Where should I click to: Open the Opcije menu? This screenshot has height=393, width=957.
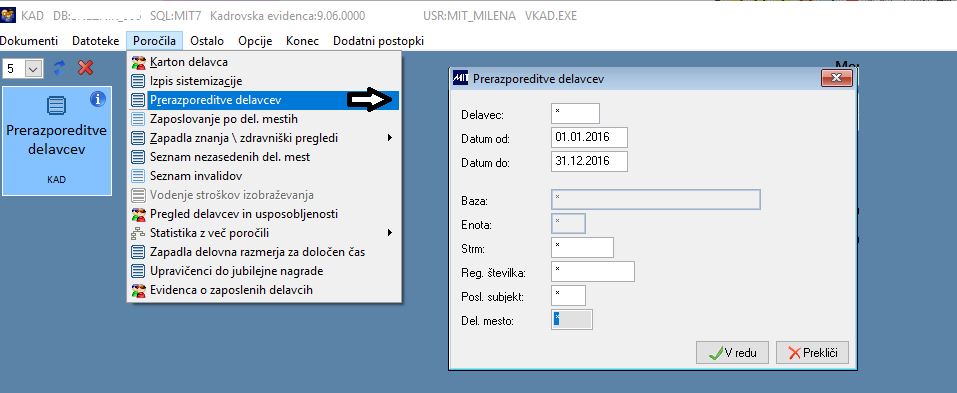click(x=255, y=41)
